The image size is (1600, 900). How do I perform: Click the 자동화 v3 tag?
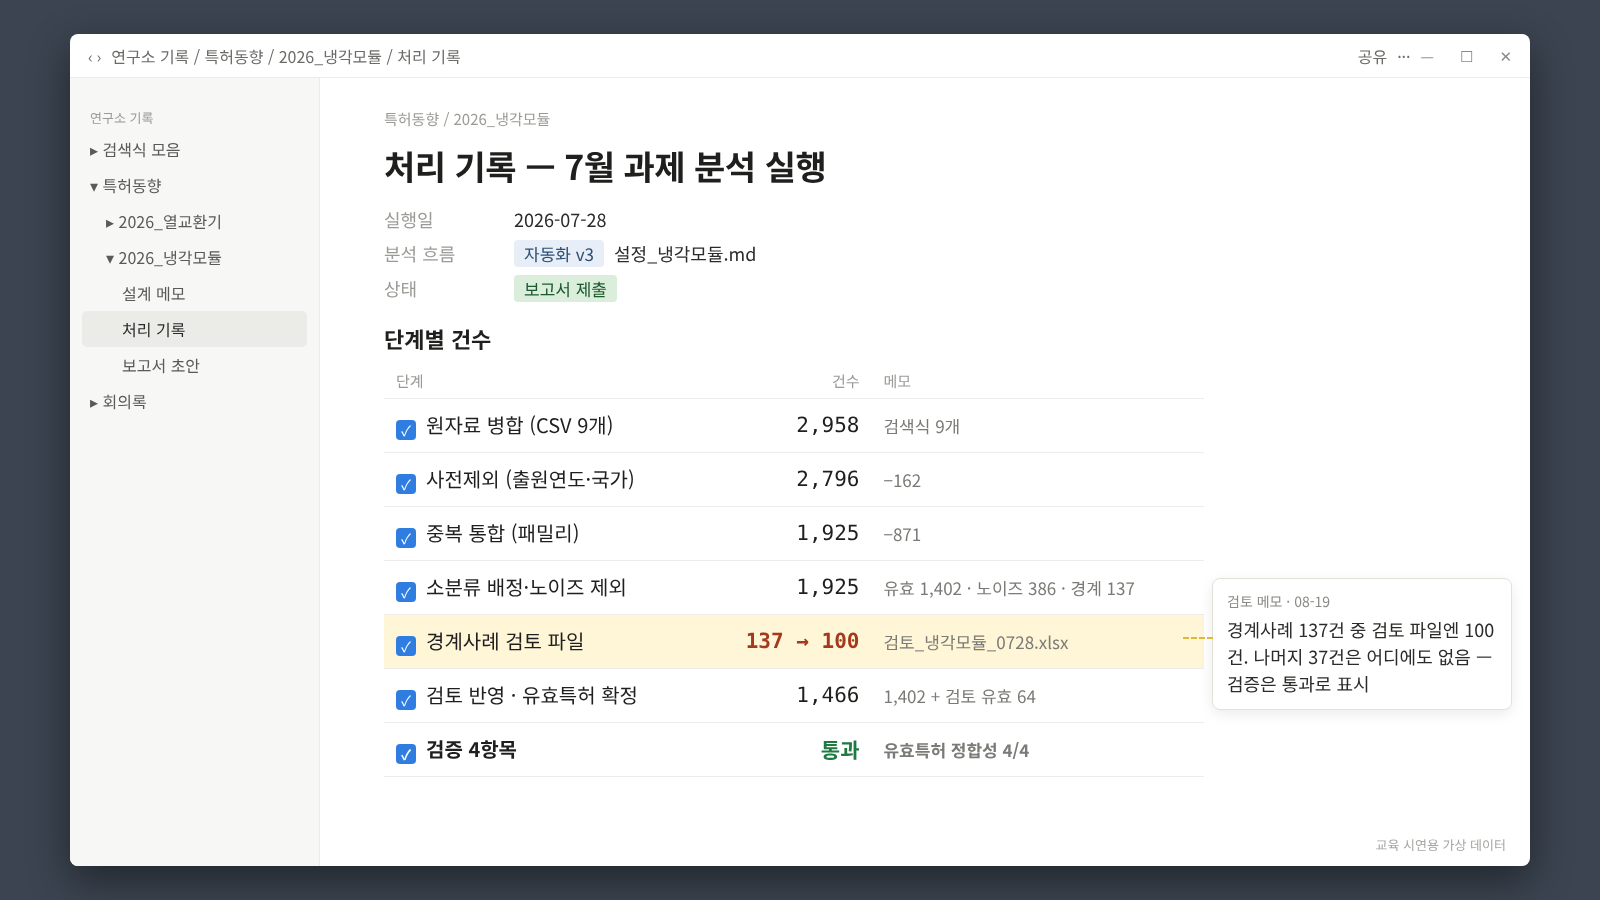click(559, 254)
